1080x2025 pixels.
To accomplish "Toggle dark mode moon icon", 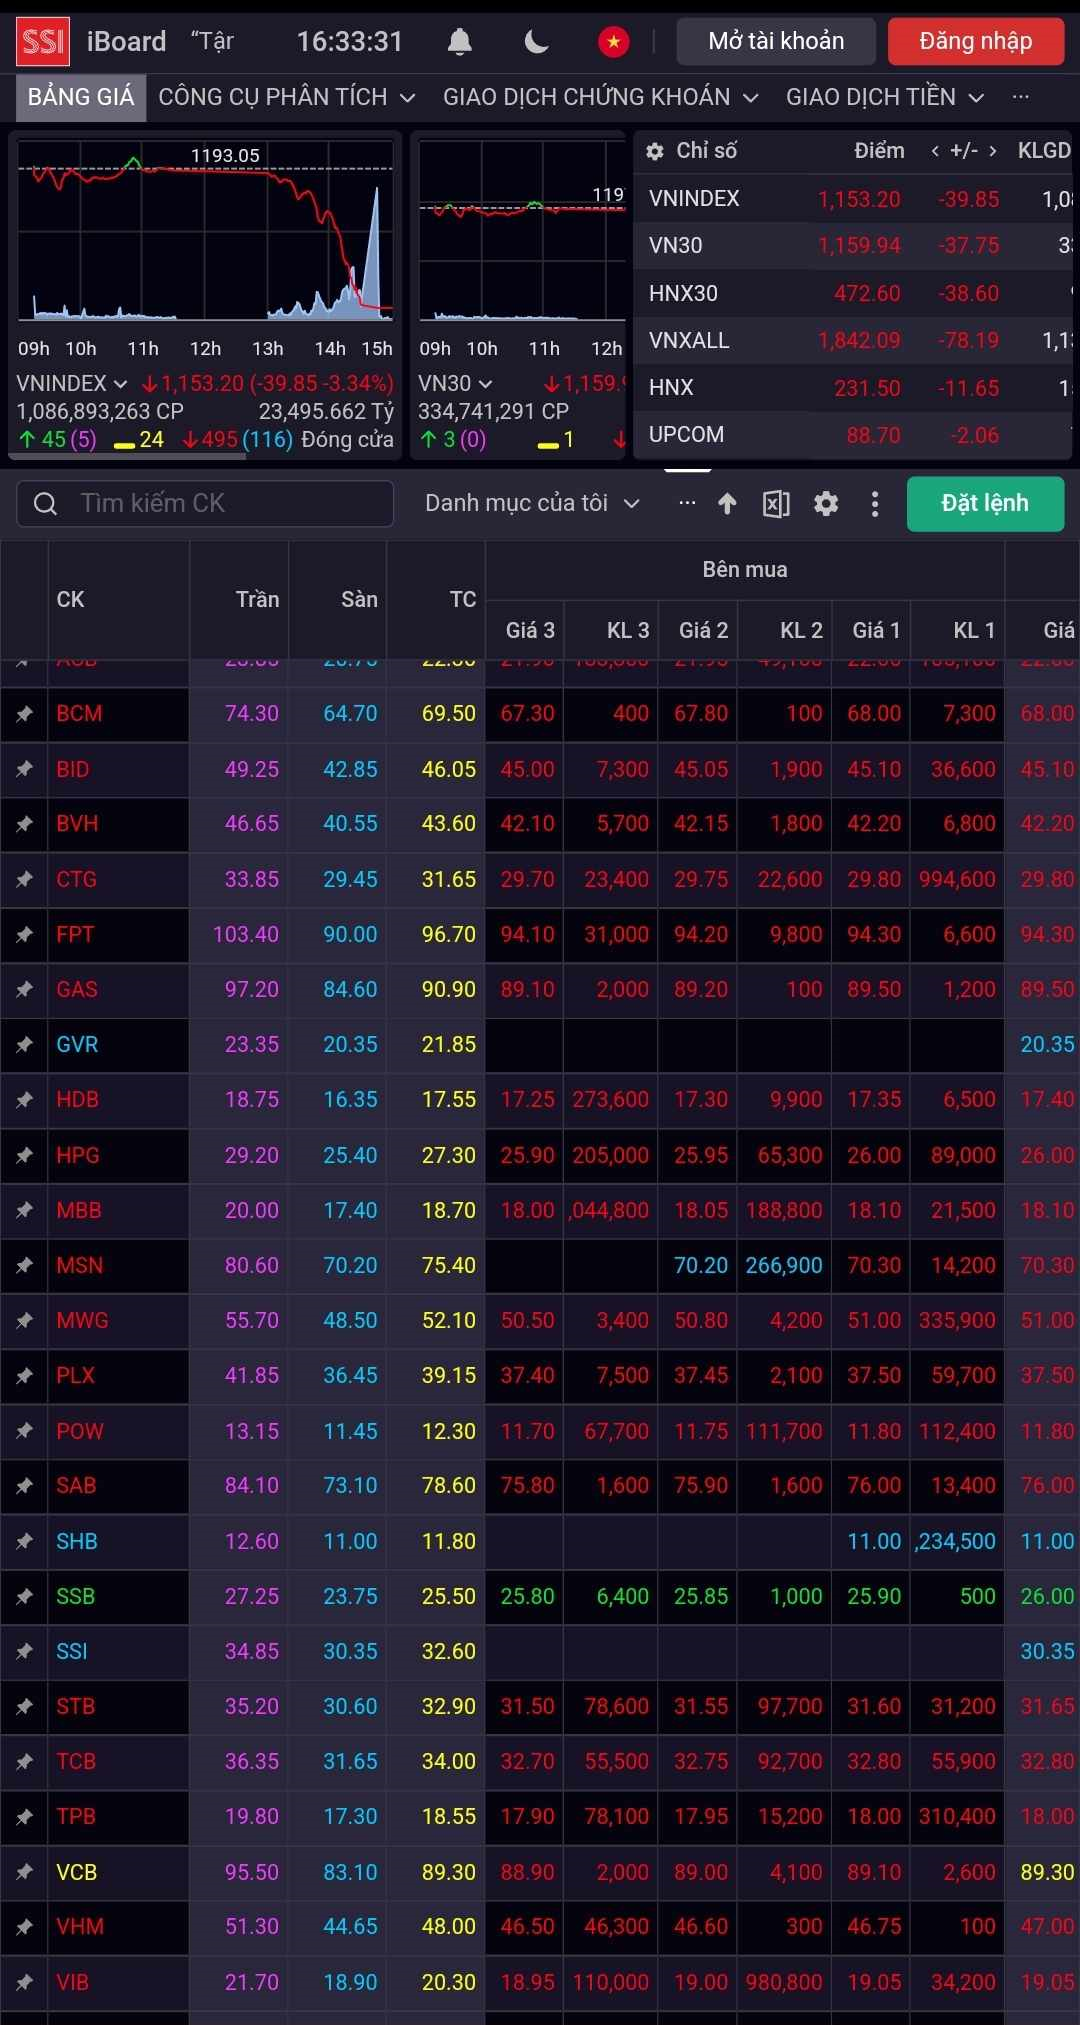I will coord(537,41).
